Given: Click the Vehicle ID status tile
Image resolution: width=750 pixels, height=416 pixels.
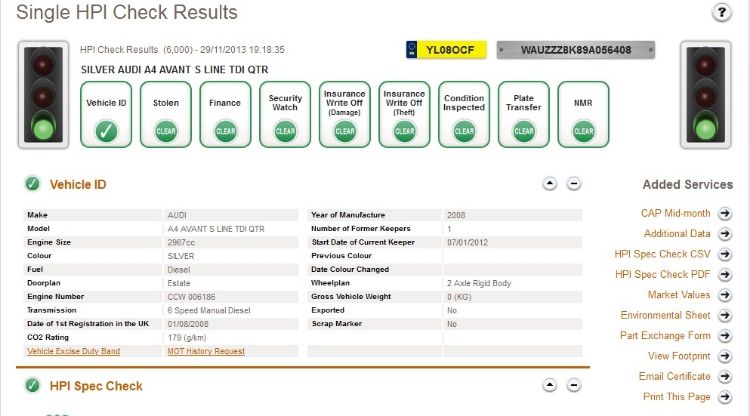Looking at the screenshot, I should pos(106,114).
